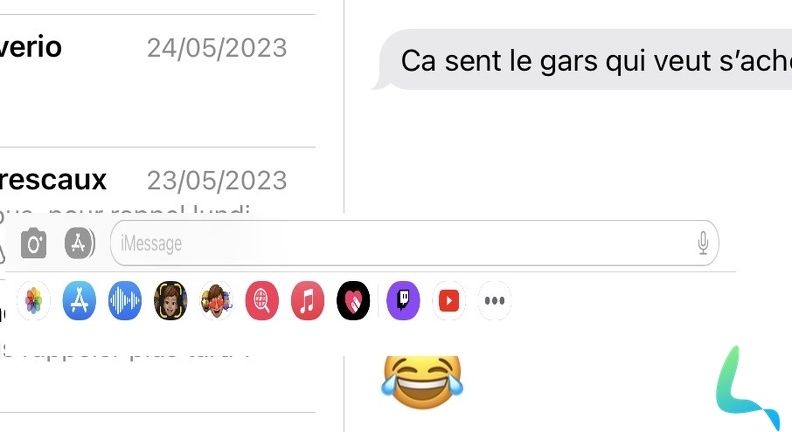Screen dimensions: 792x432
Task: Open the Apple Music app icon
Action: click(307, 301)
